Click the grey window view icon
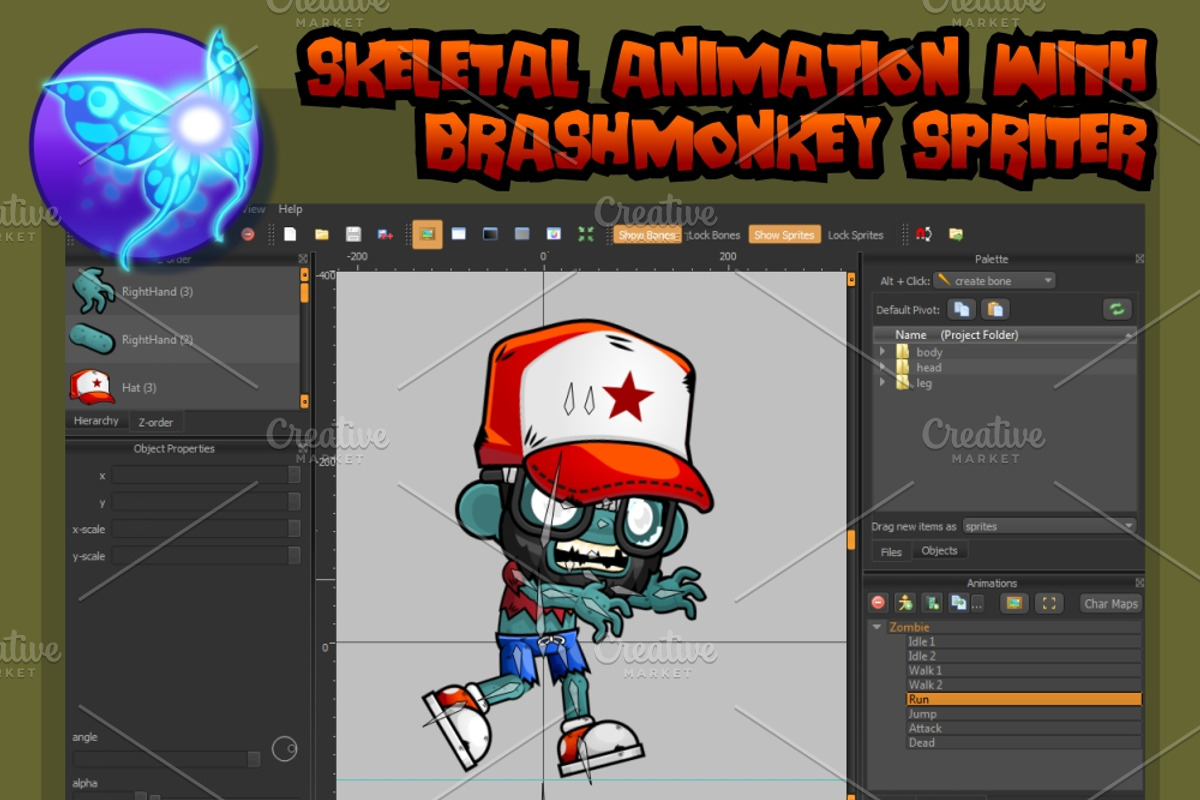This screenshot has height=800, width=1200. coord(522,234)
